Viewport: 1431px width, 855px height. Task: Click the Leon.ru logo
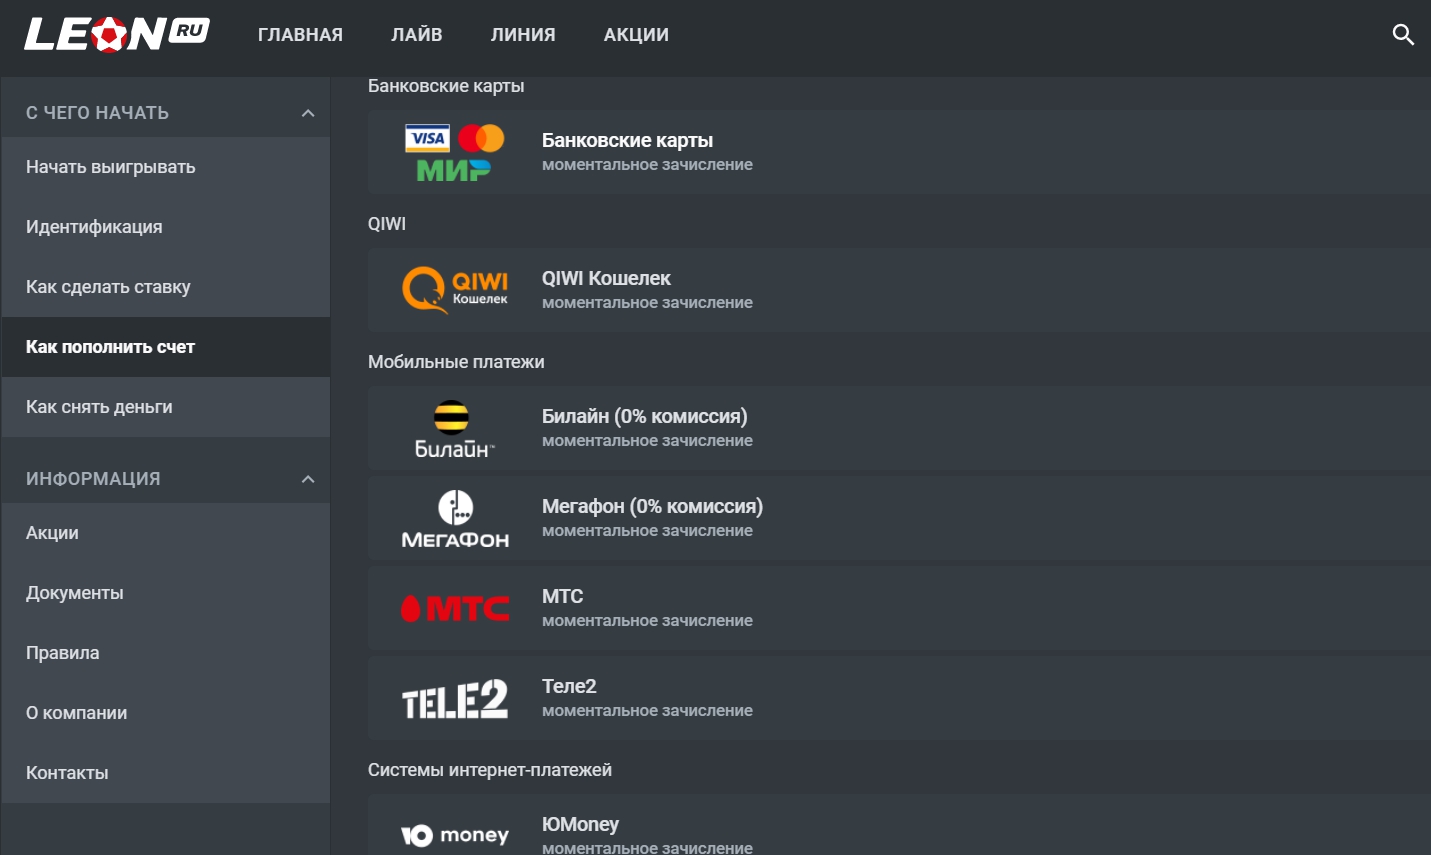click(116, 34)
